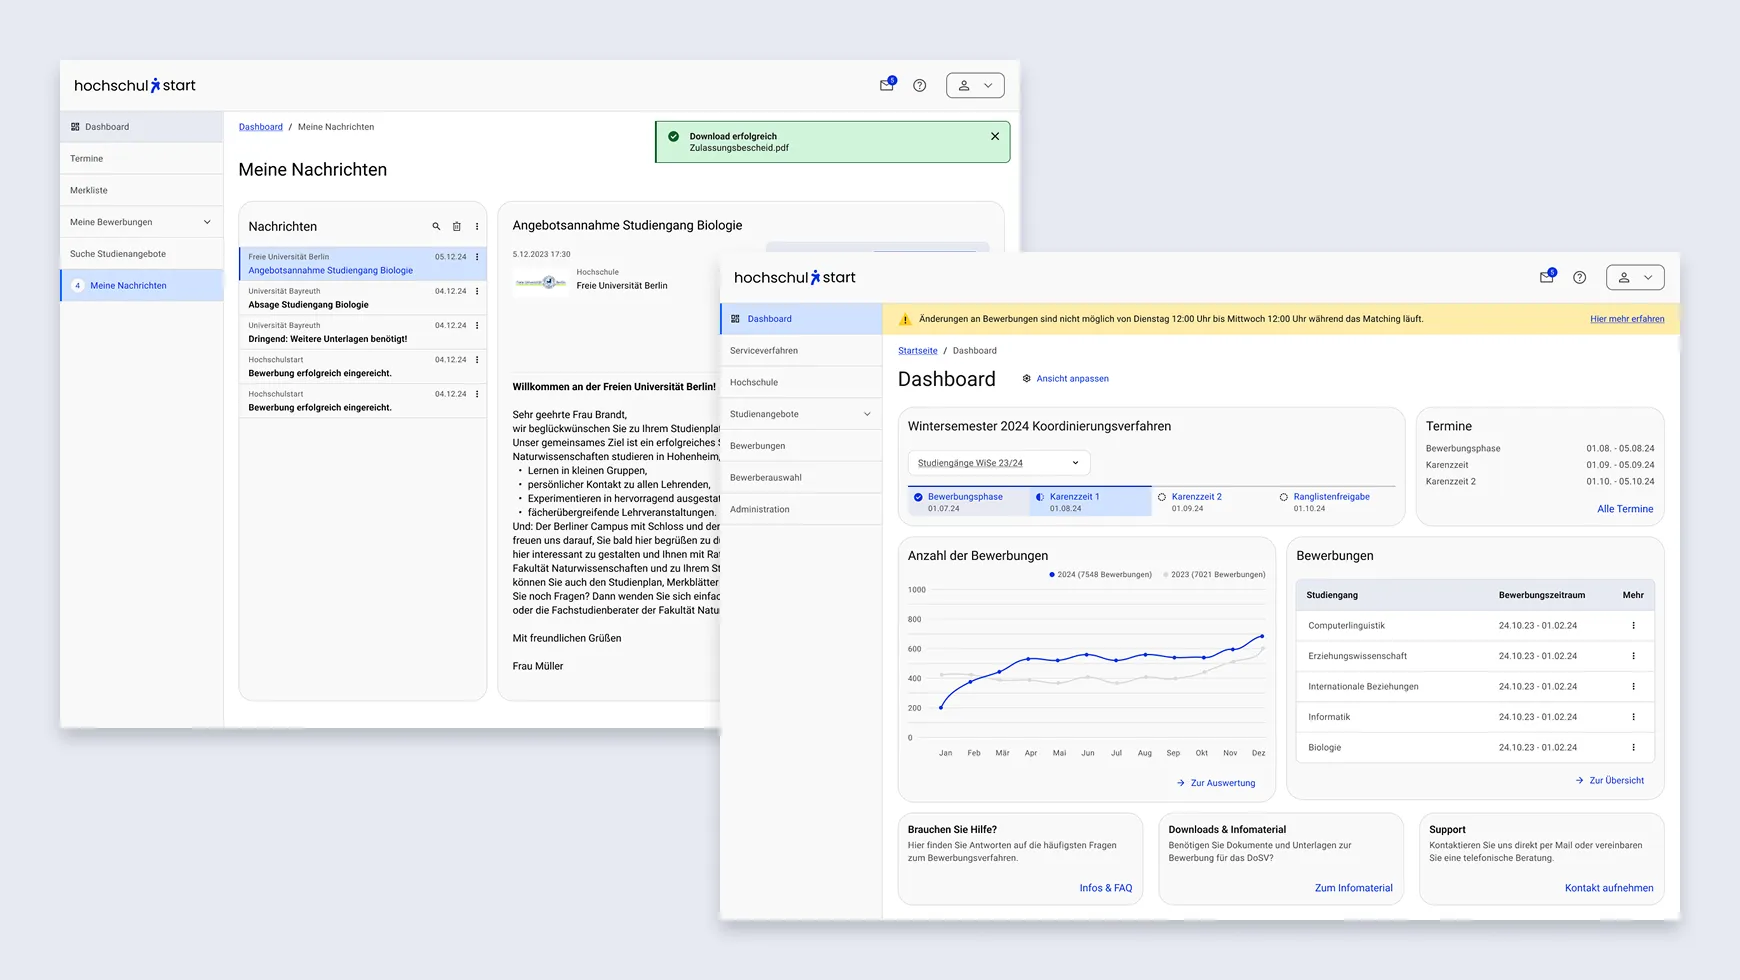Open search in the Nachrichten panel
This screenshot has height=980, width=1740.
click(437, 226)
